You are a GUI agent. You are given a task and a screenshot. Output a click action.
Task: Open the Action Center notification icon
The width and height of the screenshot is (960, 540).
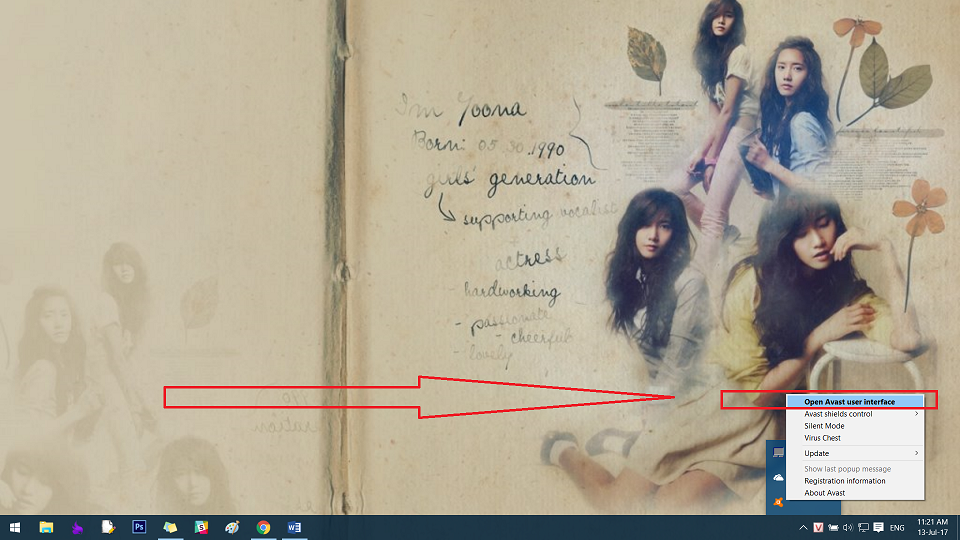[x=878, y=527]
